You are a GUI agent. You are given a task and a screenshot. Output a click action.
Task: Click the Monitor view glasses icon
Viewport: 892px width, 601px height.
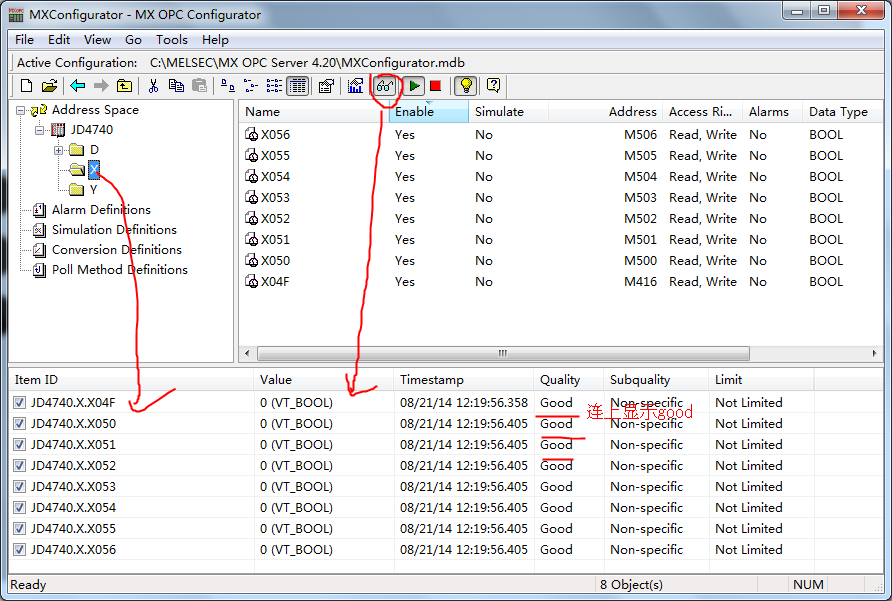coord(385,86)
